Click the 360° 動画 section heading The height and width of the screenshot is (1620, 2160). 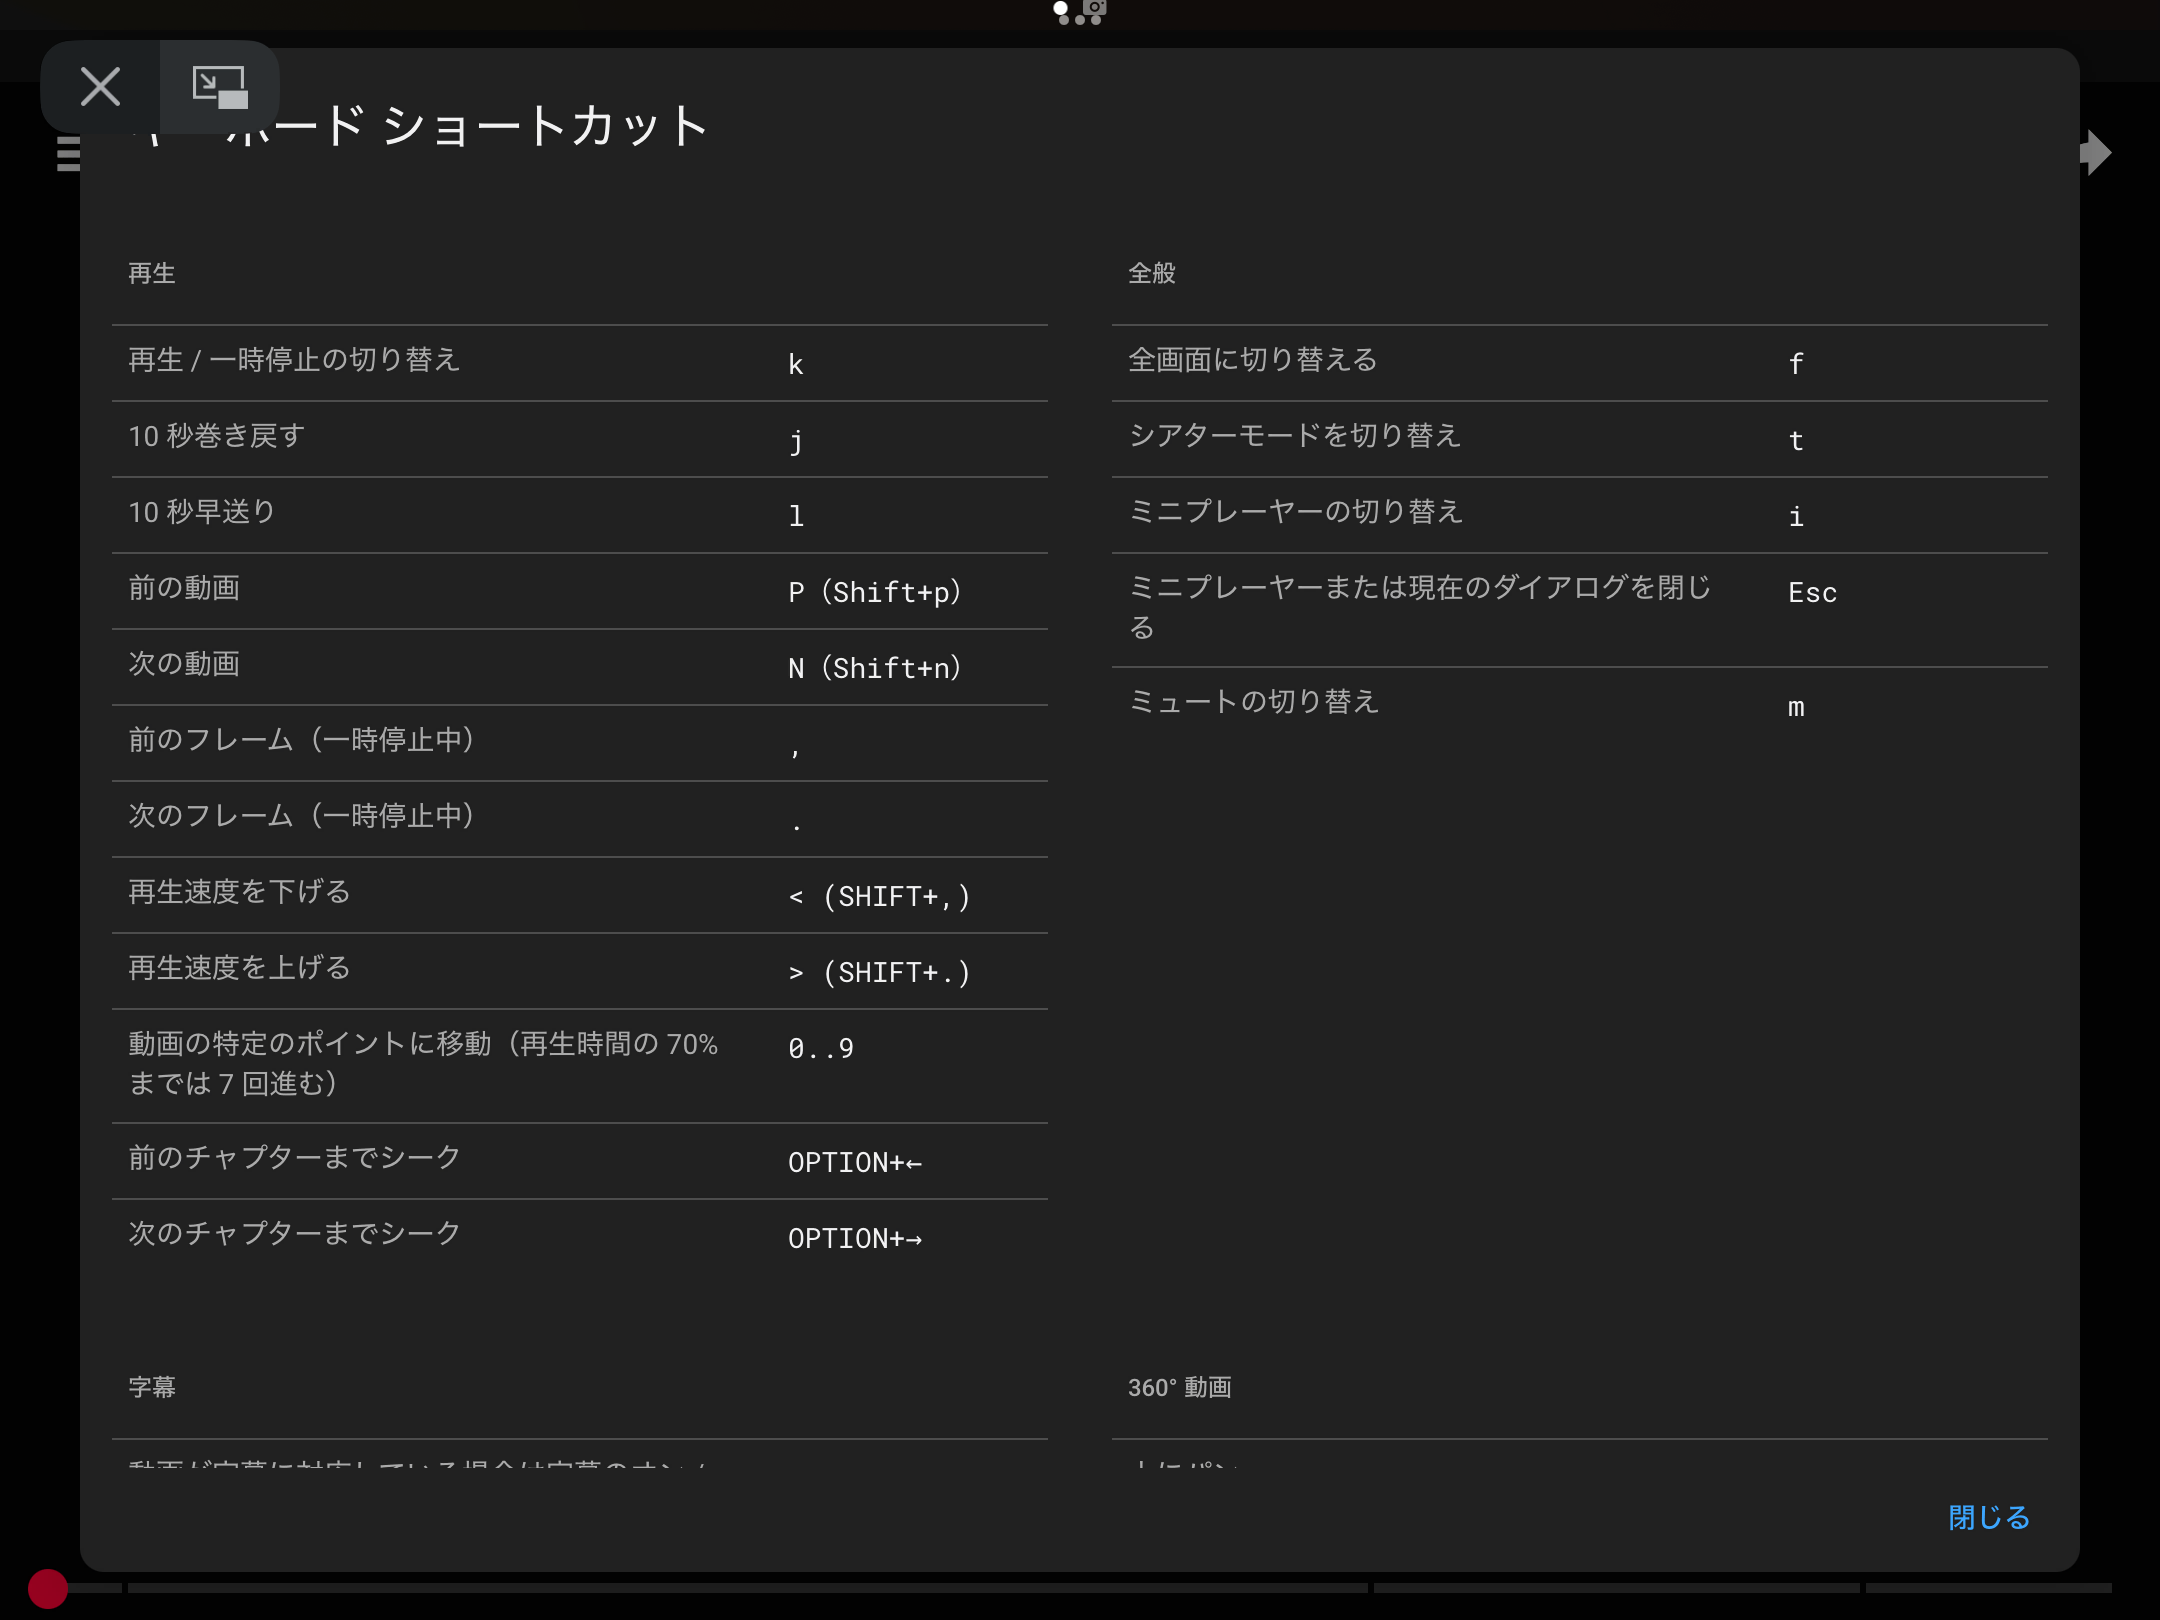tap(1179, 1387)
